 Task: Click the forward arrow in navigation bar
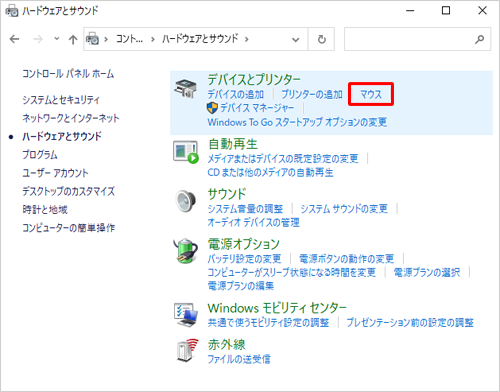tap(38, 39)
